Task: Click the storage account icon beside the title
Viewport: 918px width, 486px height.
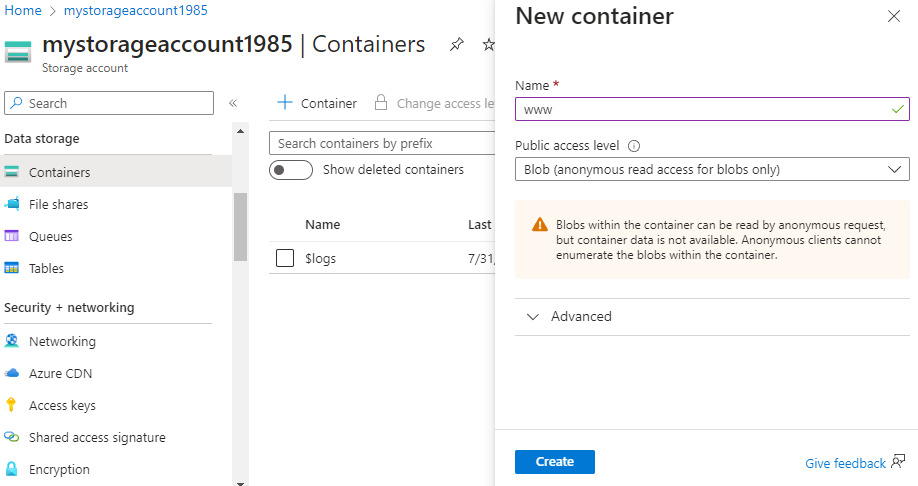Action: [x=18, y=52]
